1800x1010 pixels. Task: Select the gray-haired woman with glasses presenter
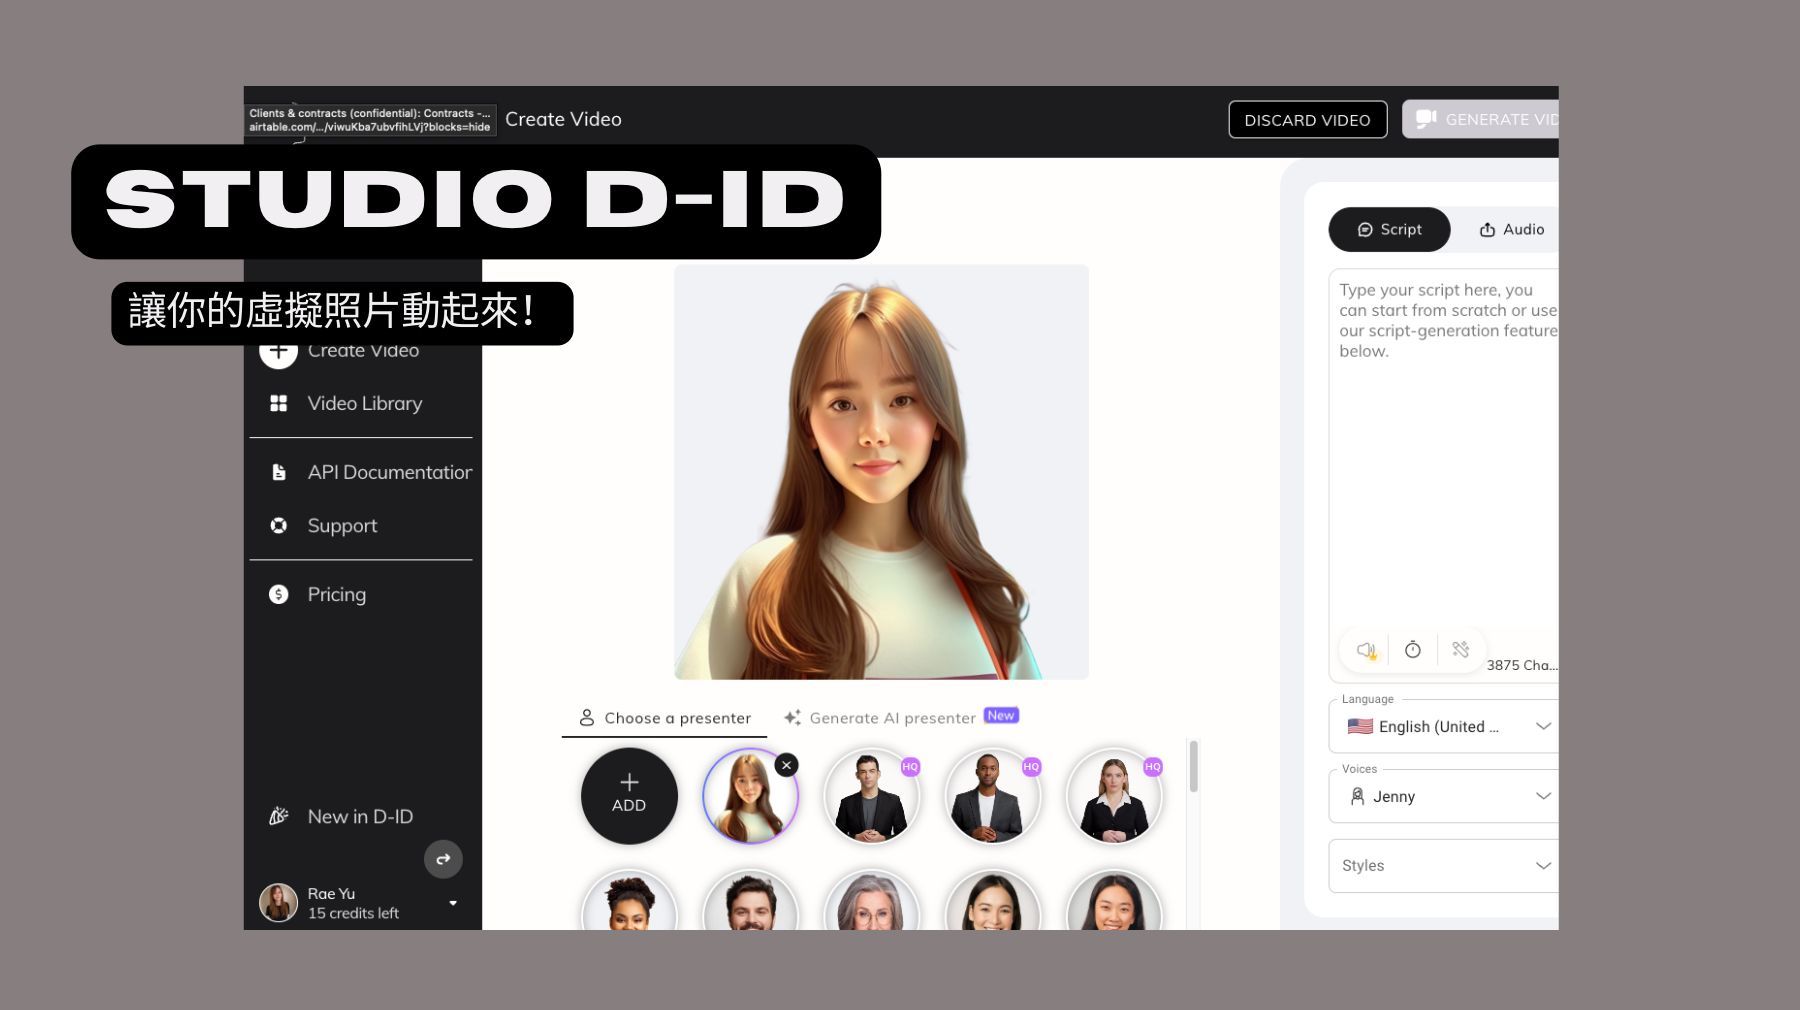click(x=871, y=901)
